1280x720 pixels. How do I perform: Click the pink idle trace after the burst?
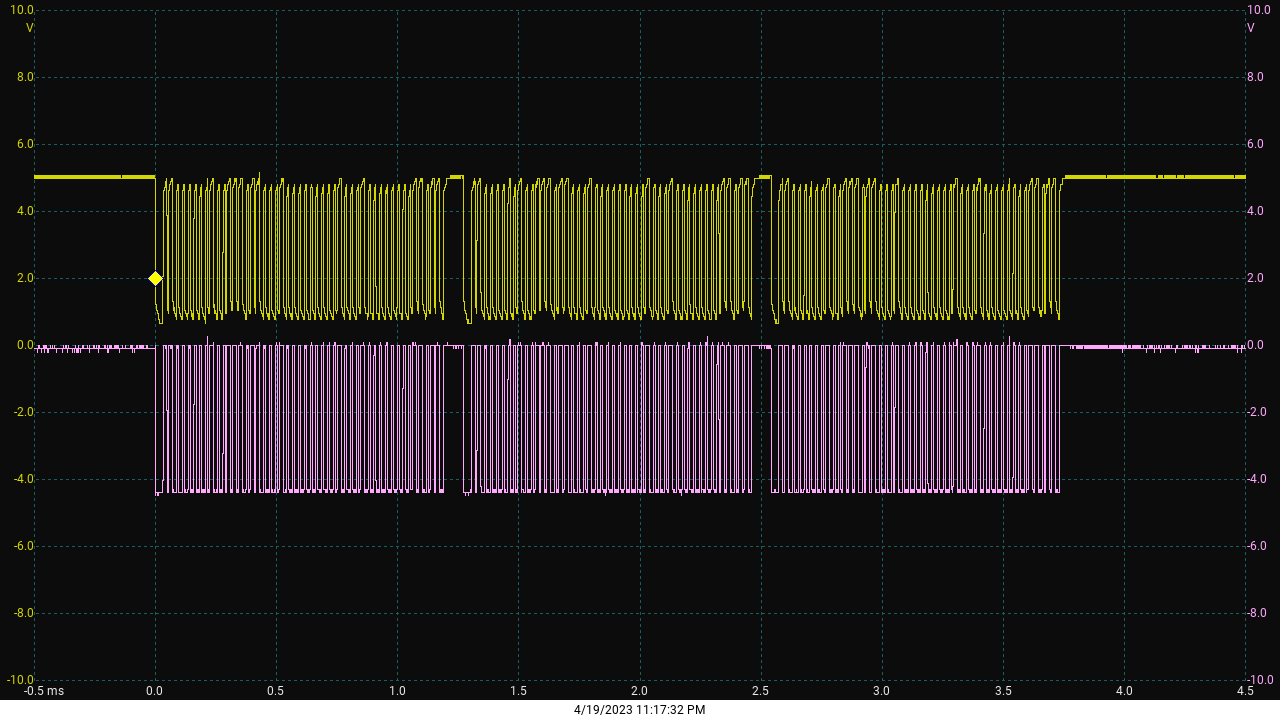(1150, 347)
